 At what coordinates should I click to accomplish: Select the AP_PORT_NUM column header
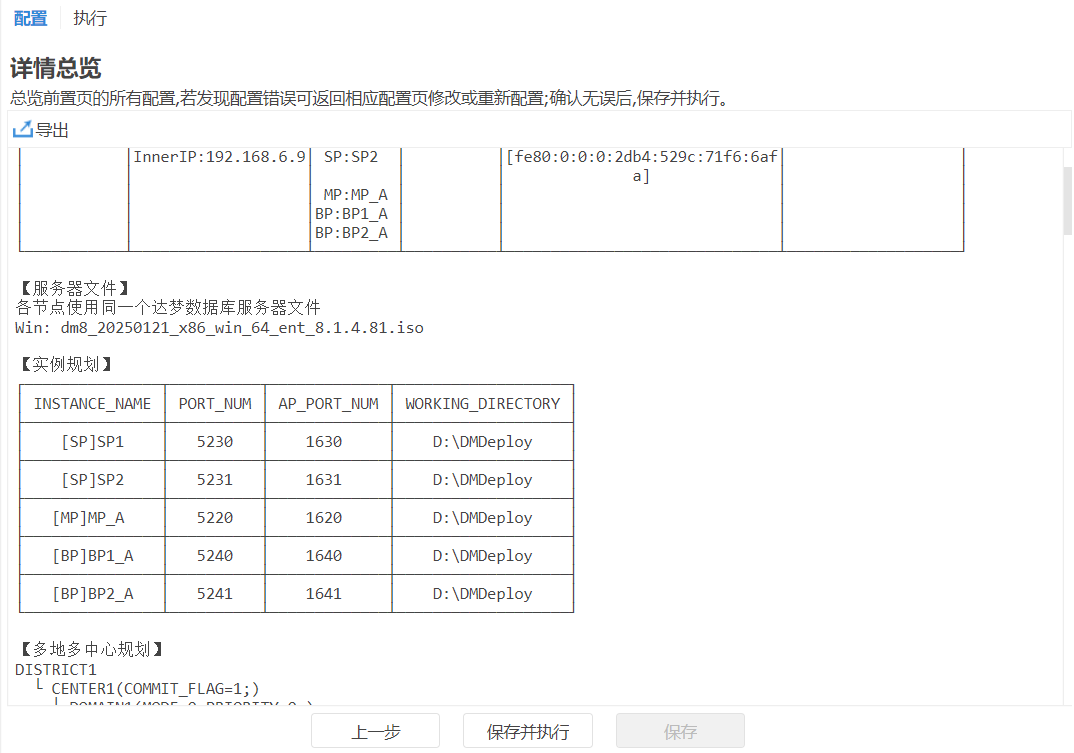[x=328, y=404]
